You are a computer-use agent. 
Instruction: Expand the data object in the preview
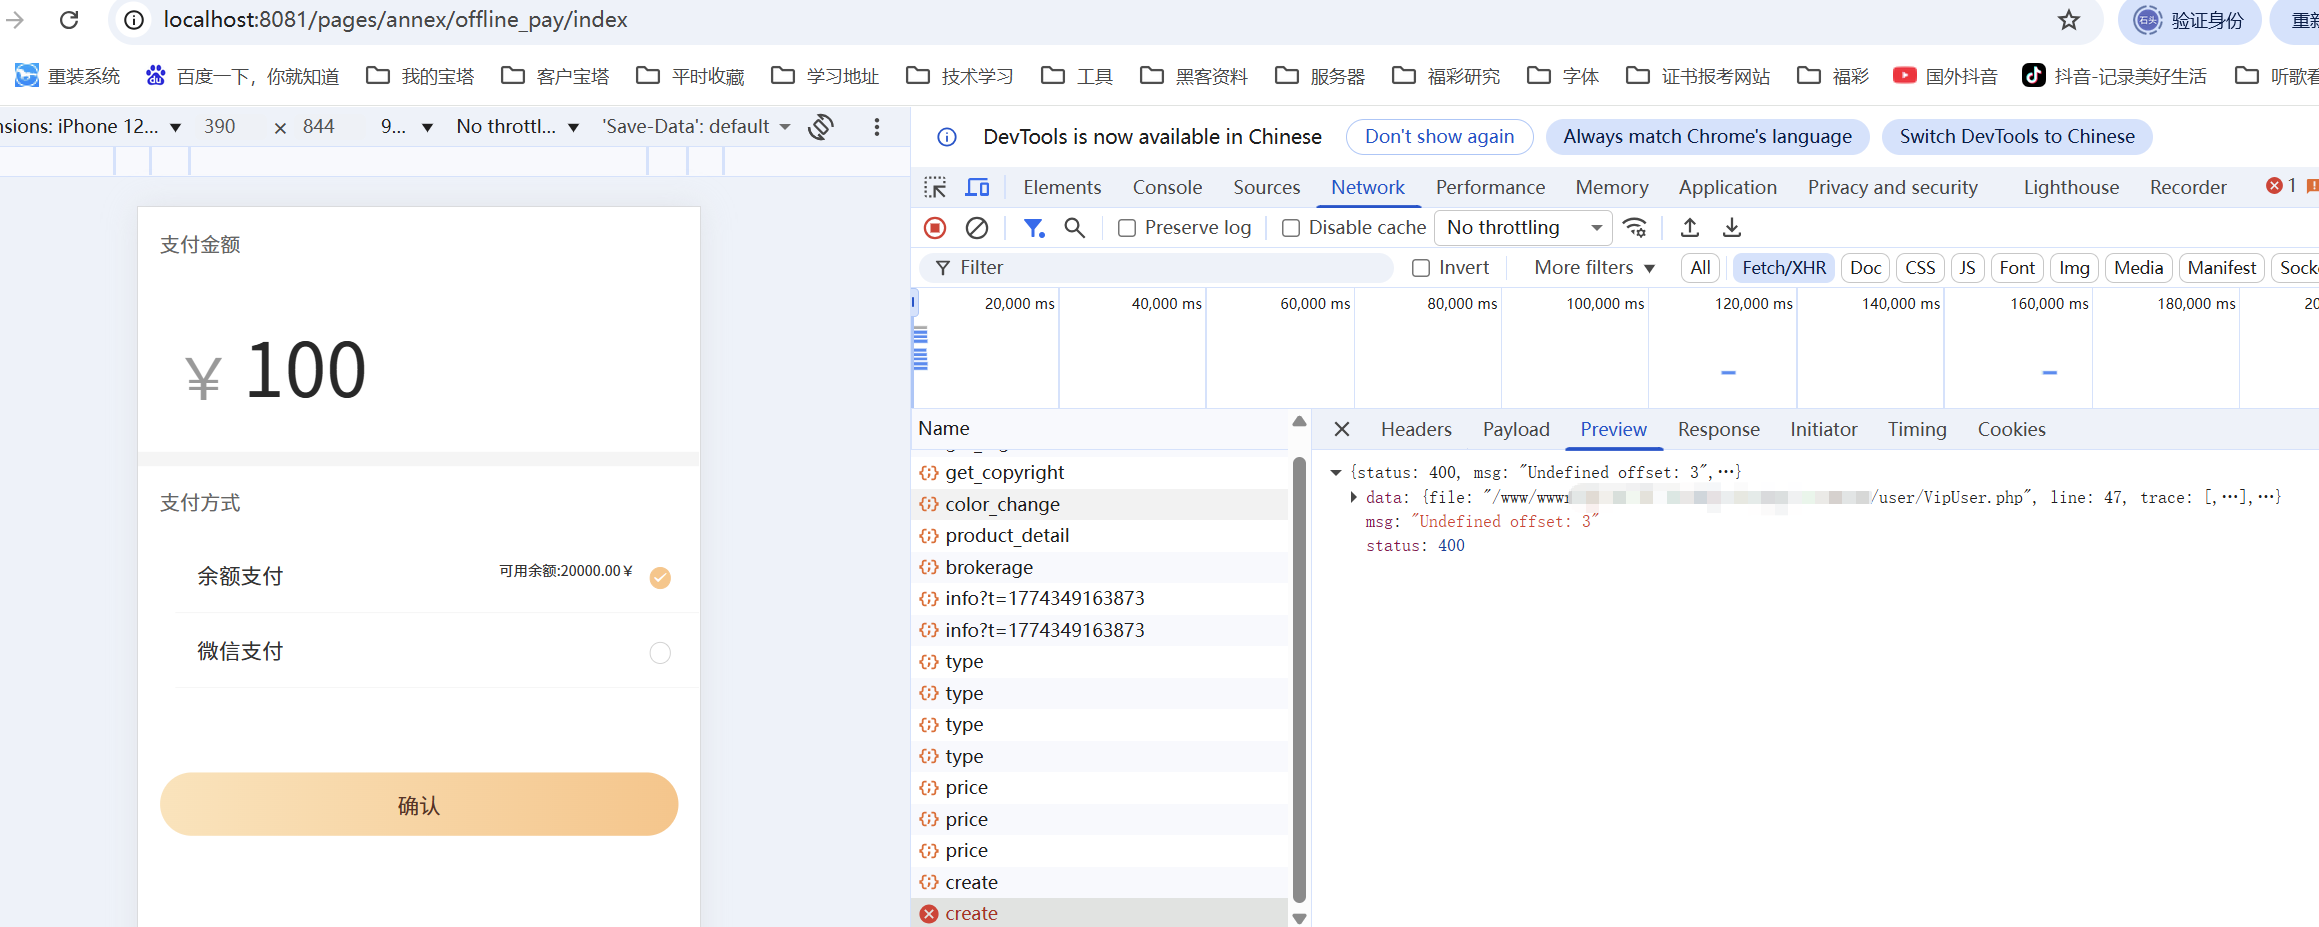pos(1353,497)
